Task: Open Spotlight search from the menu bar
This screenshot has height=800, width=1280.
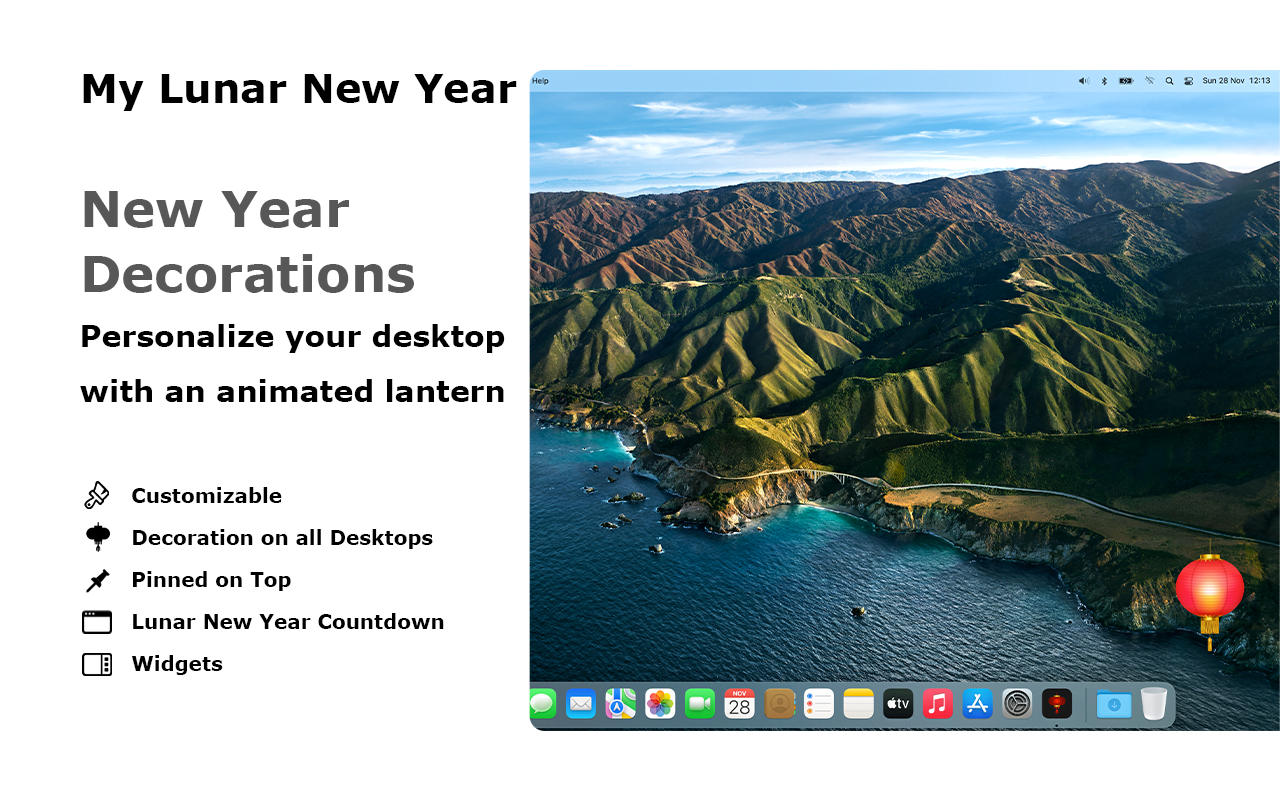Action: [1169, 80]
